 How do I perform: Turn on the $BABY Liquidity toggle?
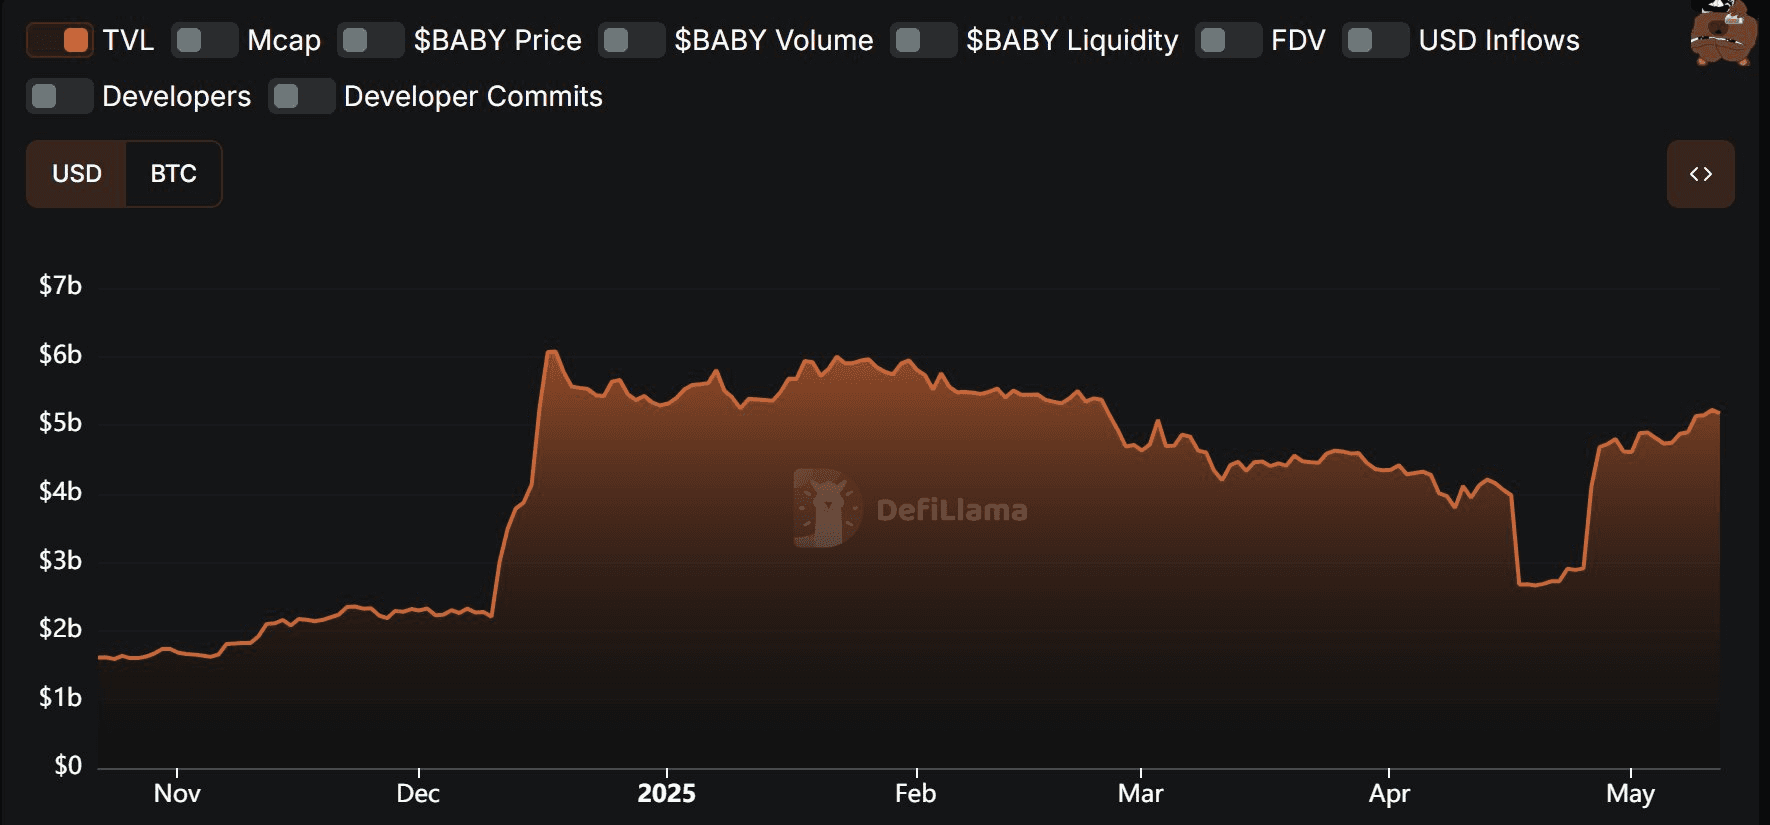[x=924, y=40]
